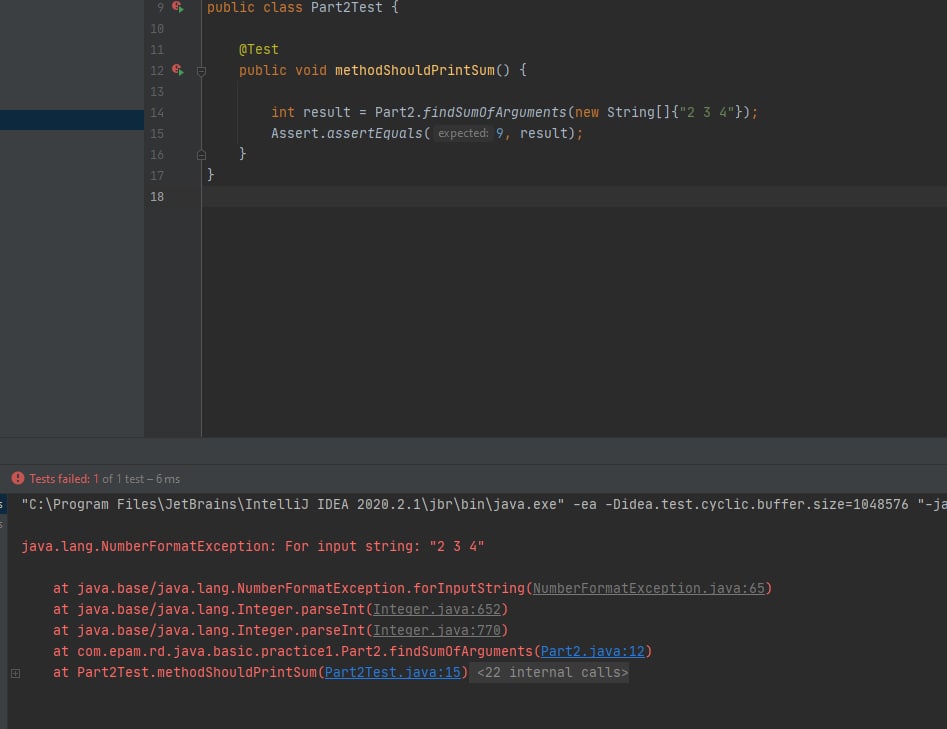
Task: Collapse fold end marker on line 16
Action: click(202, 155)
